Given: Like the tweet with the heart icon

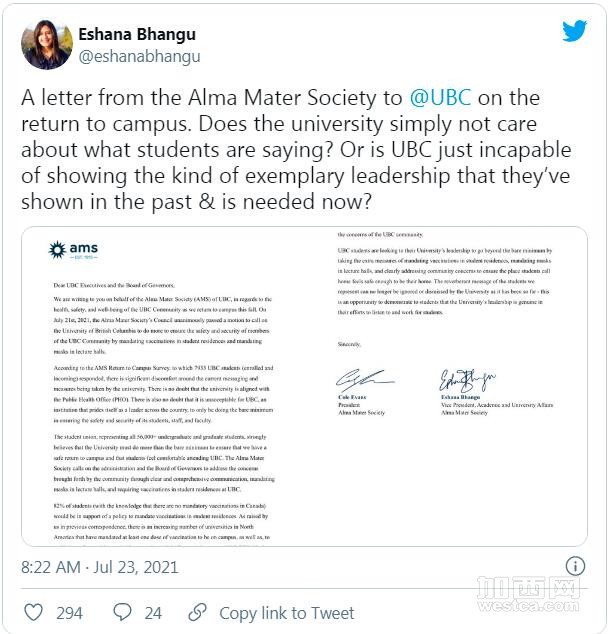Looking at the screenshot, I should (33, 612).
